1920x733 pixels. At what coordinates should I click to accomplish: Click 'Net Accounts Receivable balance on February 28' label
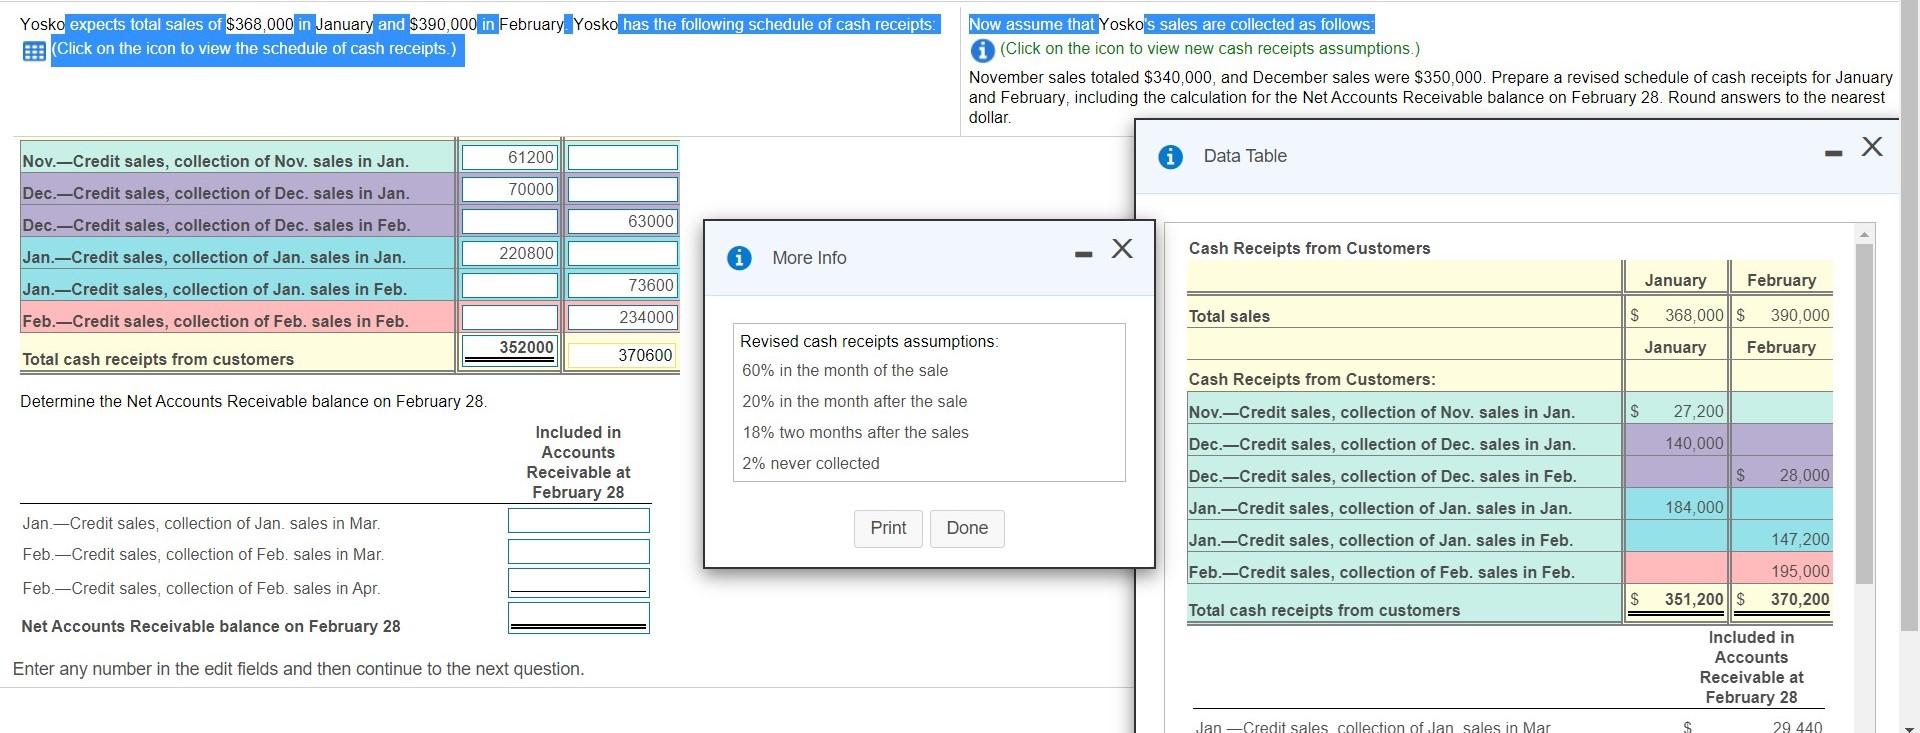(x=211, y=626)
